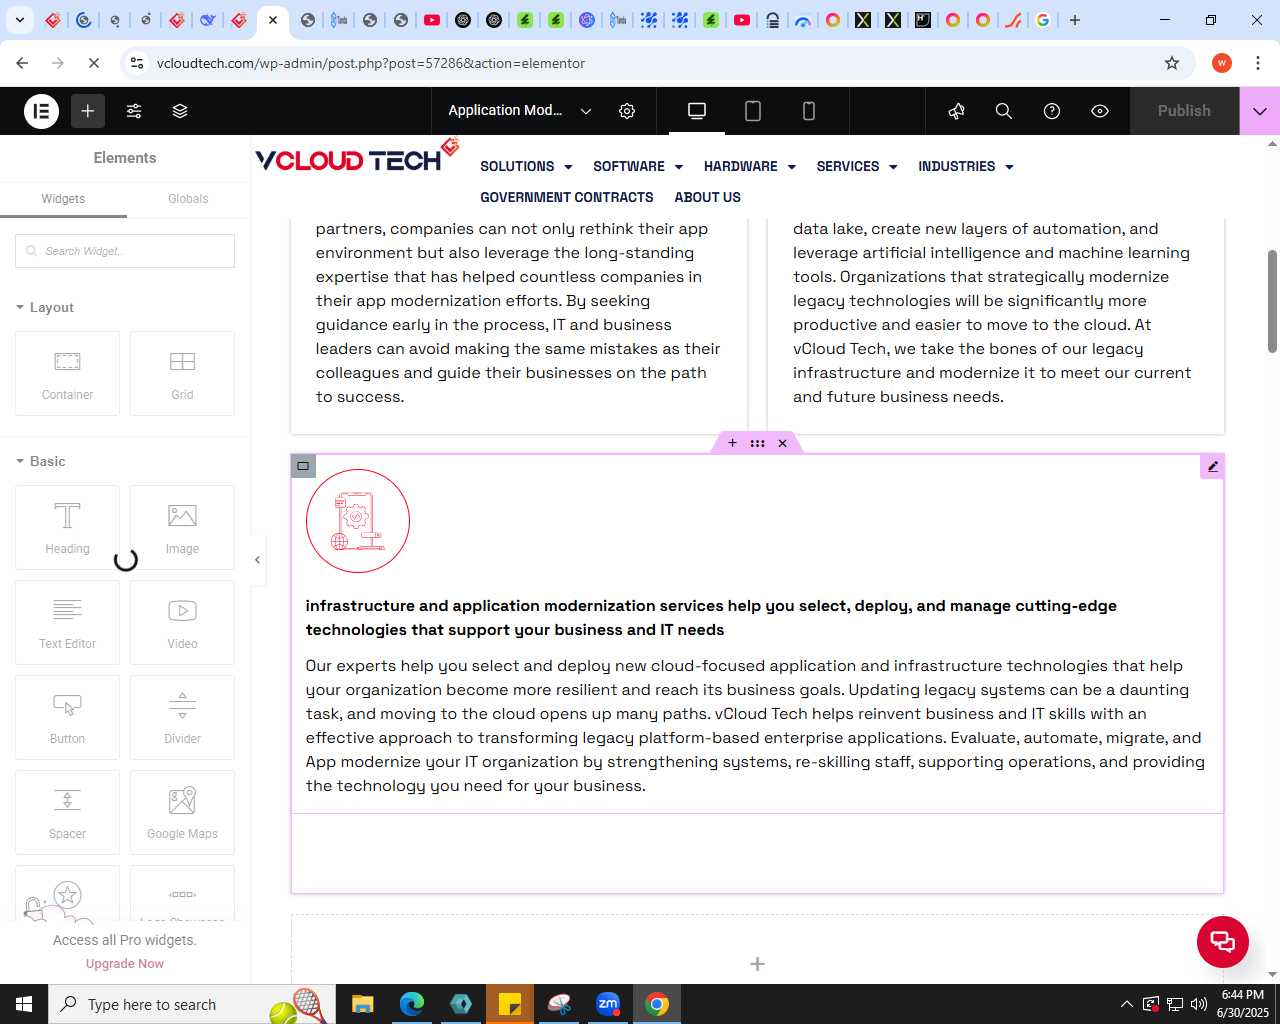Open File Explorer from the taskbar
This screenshot has width=1280, height=1024.
click(x=362, y=1004)
